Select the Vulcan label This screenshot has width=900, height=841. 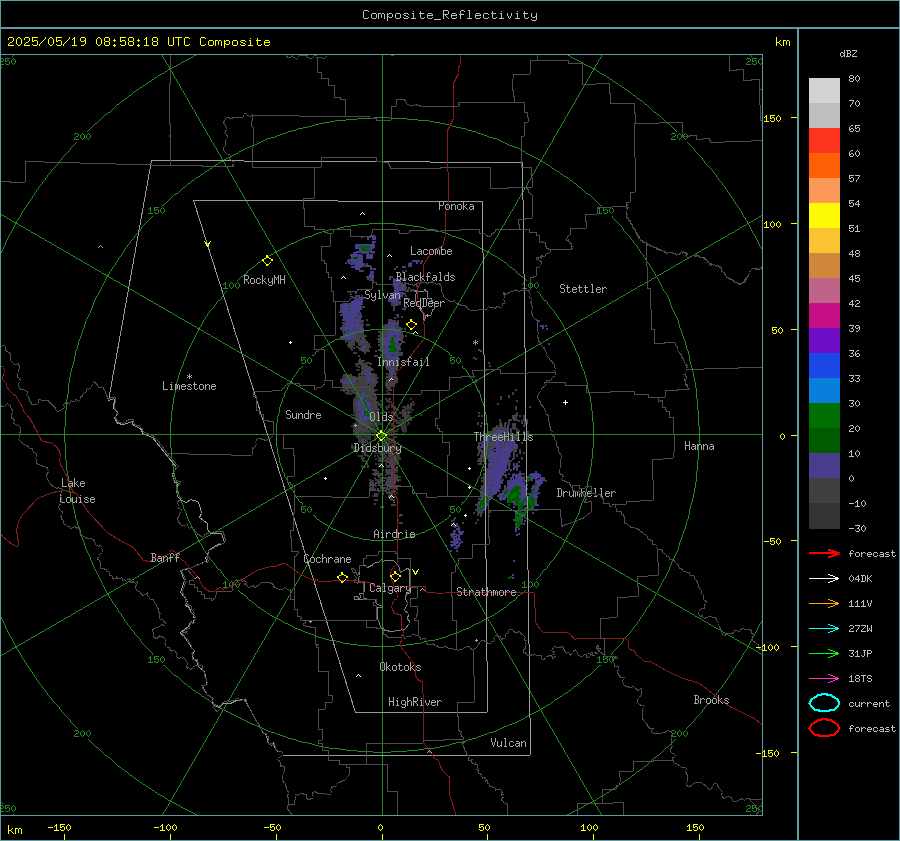tap(508, 743)
